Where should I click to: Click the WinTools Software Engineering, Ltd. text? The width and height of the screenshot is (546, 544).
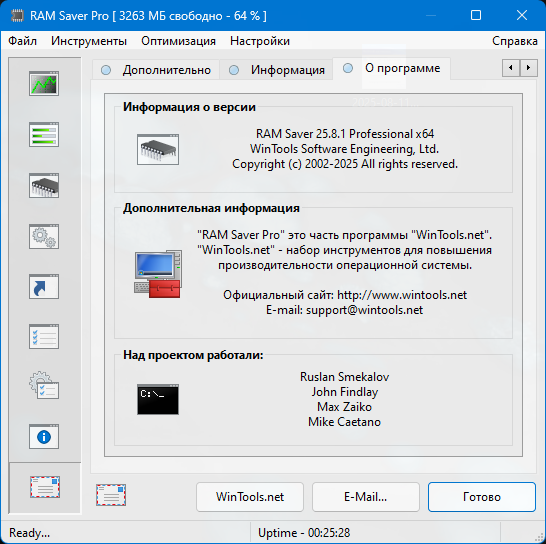pyautogui.click(x=344, y=149)
